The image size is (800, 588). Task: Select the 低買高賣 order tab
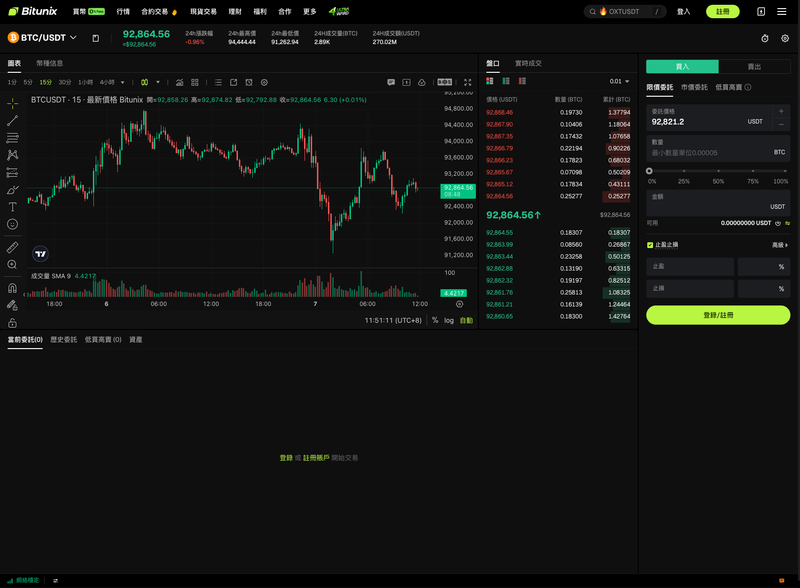729,87
